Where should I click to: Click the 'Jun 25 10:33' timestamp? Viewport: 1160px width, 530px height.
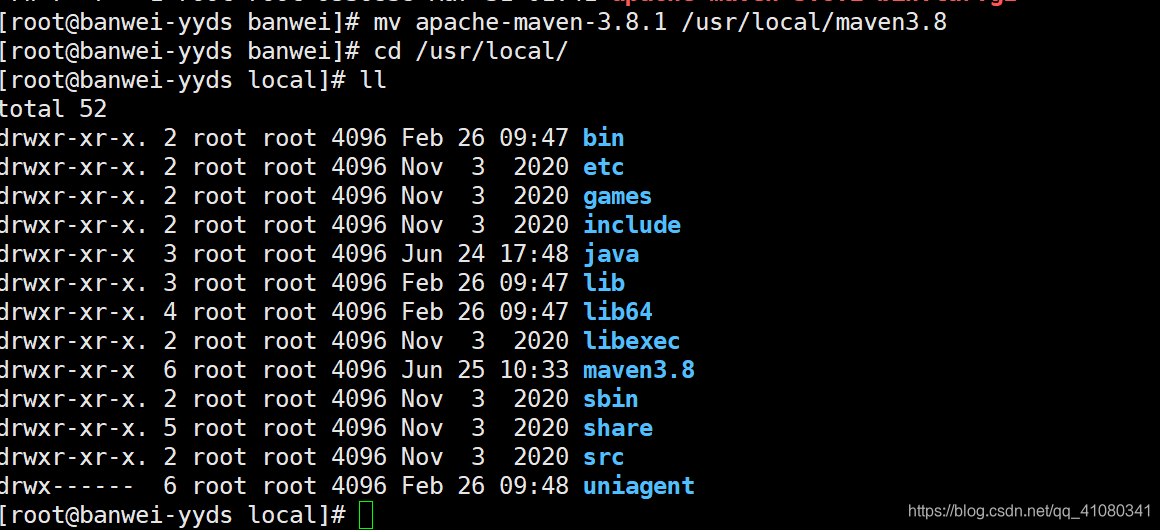[485, 370]
